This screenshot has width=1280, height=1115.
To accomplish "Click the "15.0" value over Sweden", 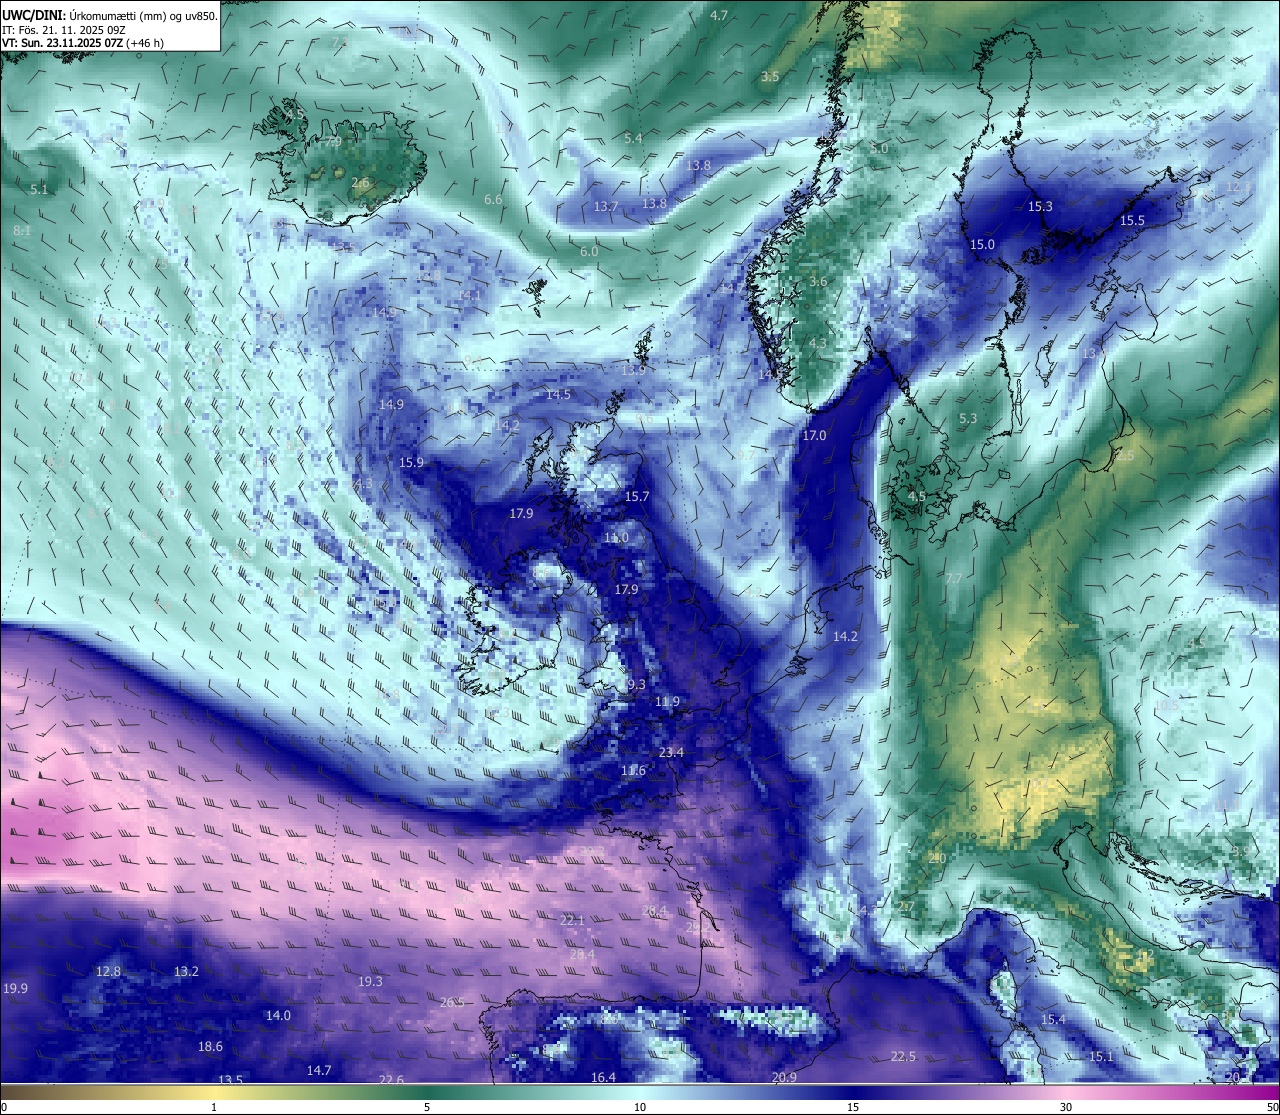I will 982,244.
